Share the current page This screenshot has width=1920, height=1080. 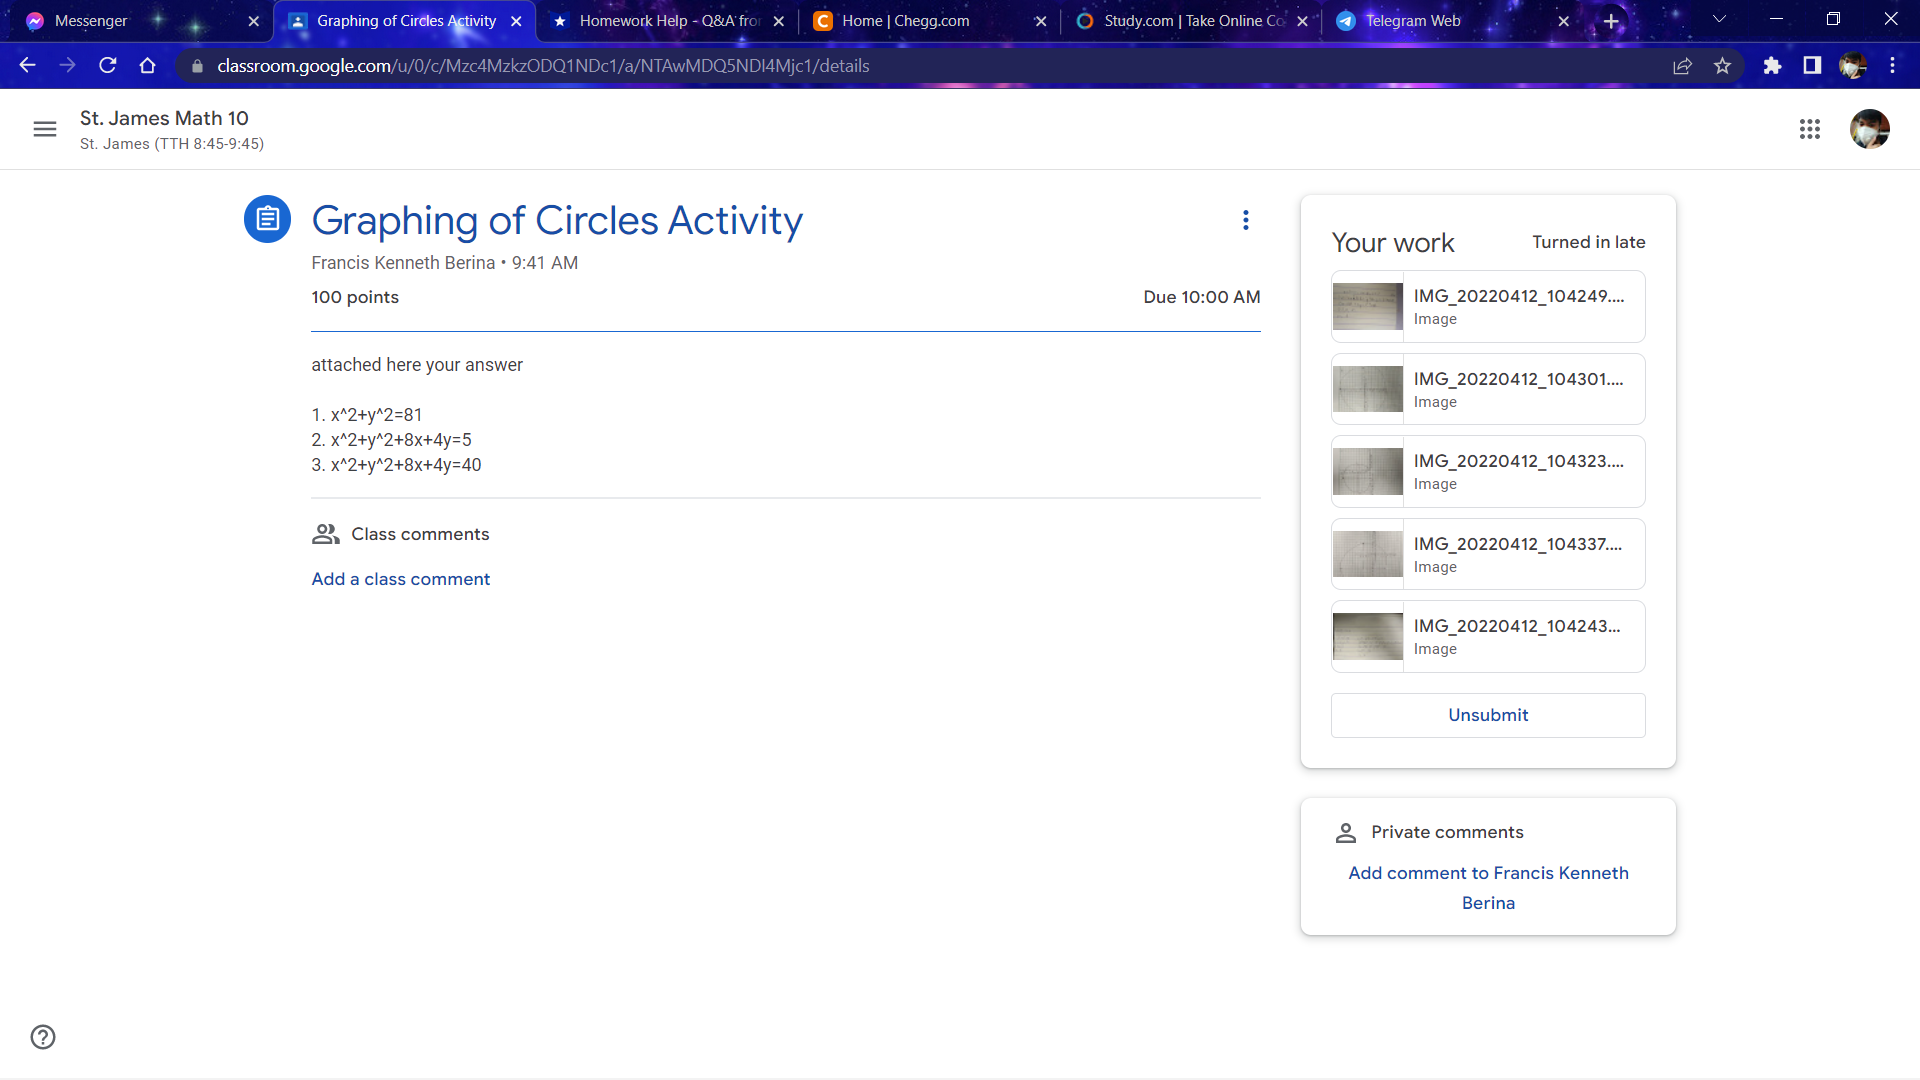[1683, 66]
